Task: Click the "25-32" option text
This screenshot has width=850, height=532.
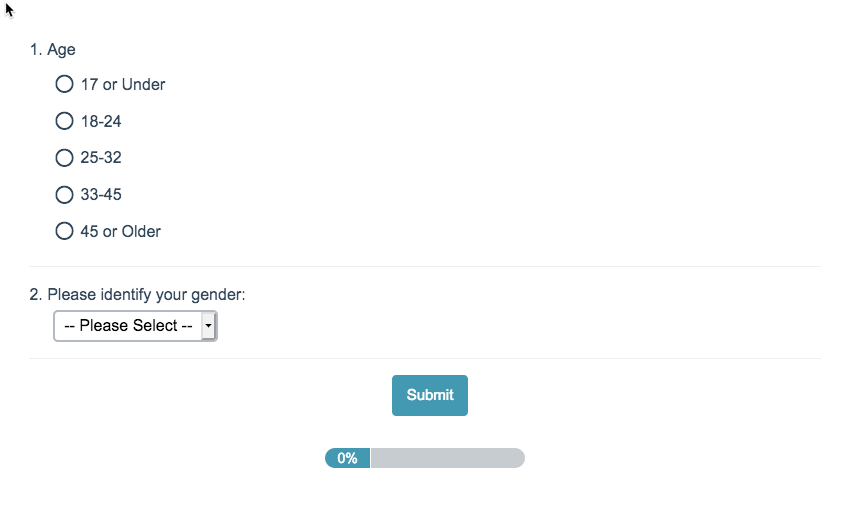Action: [101, 157]
